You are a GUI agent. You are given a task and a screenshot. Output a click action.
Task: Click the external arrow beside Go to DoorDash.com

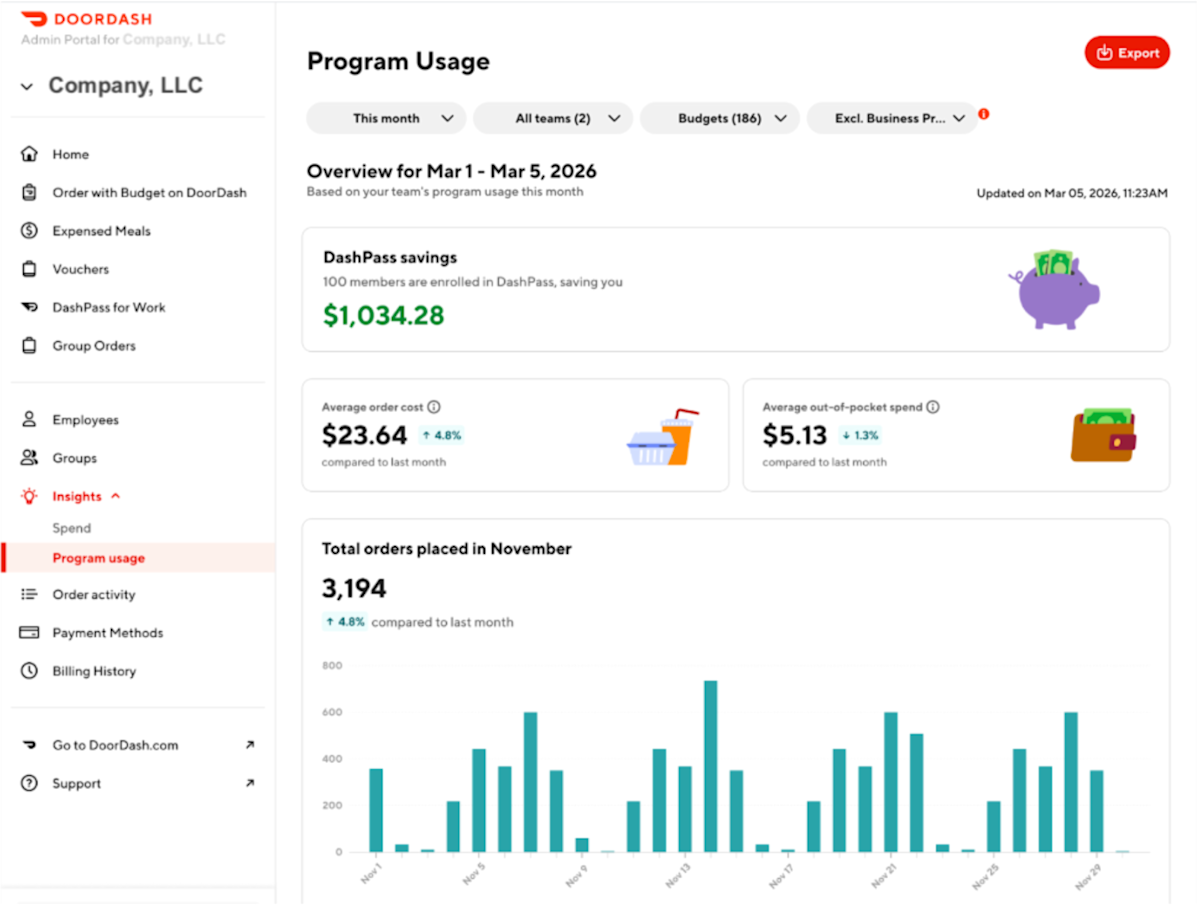[250, 745]
